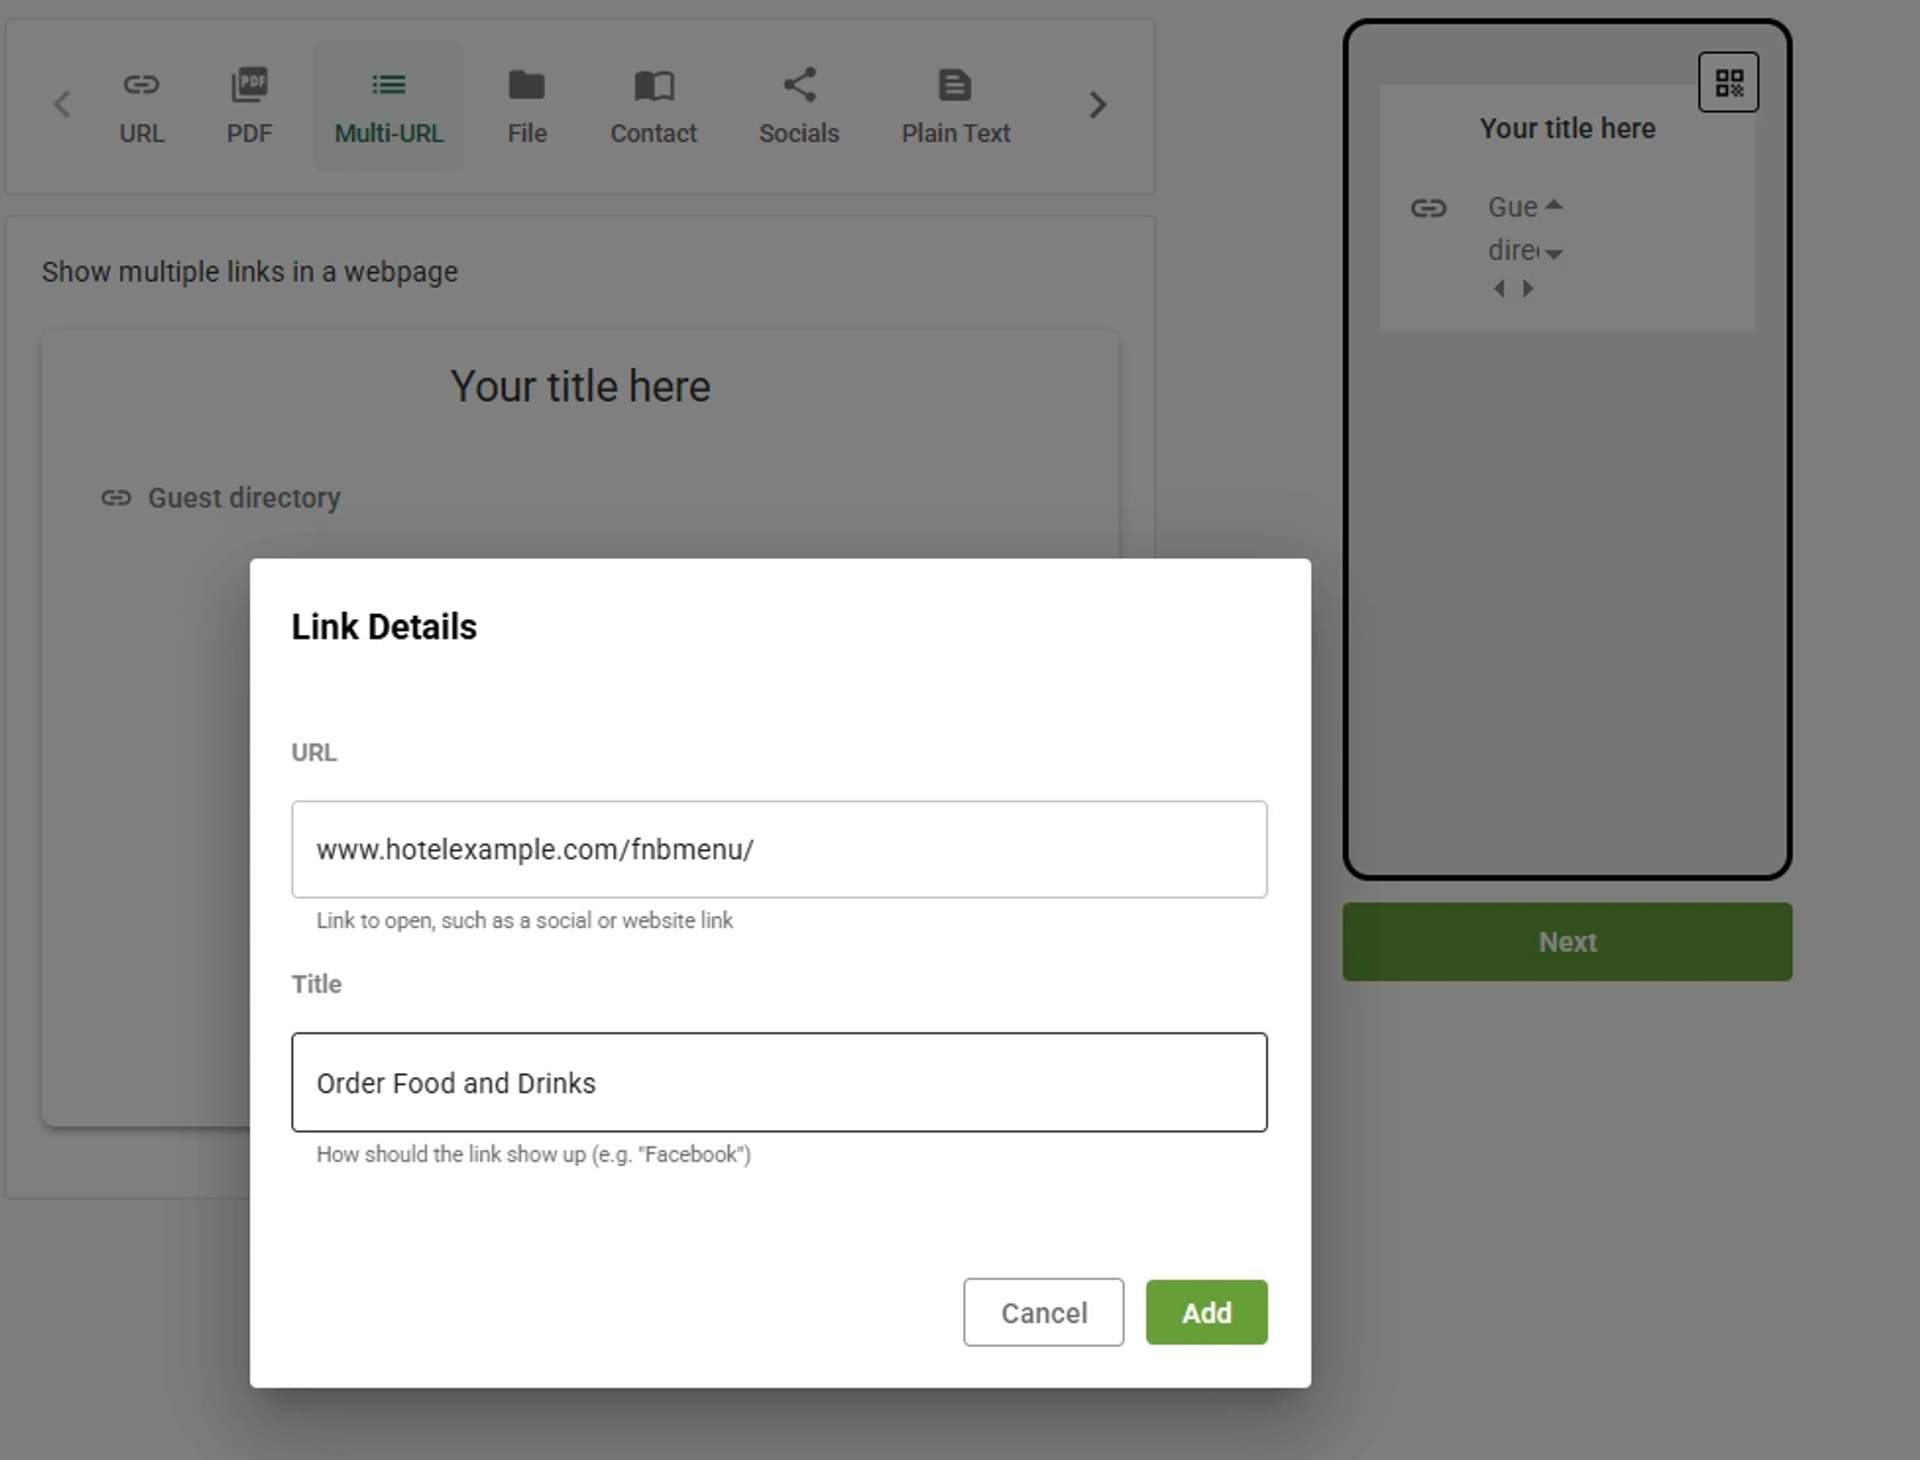Image resolution: width=1920 pixels, height=1460 pixels.
Task: Switch to the PDF tab label
Action: 249,133
